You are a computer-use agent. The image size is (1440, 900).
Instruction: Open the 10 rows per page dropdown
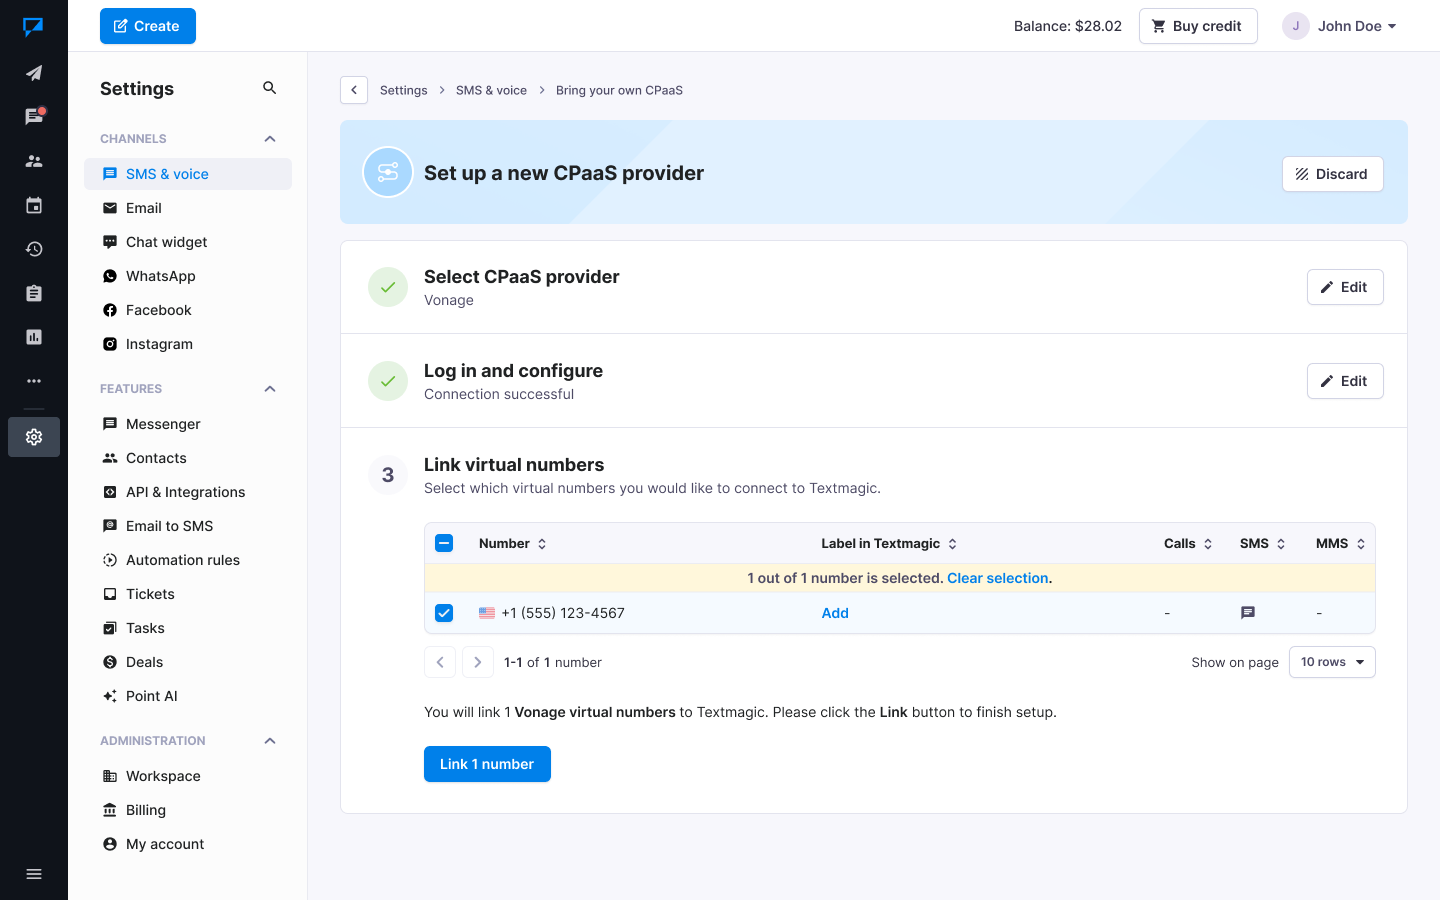[1332, 662]
